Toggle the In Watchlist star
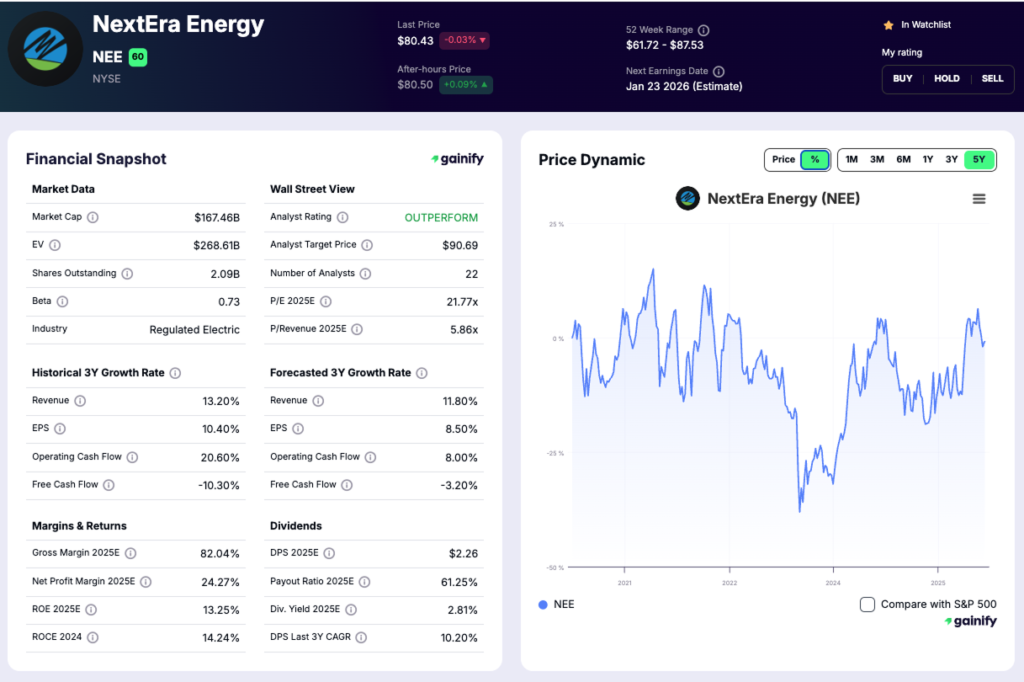 pyautogui.click(x=886, y=24)
